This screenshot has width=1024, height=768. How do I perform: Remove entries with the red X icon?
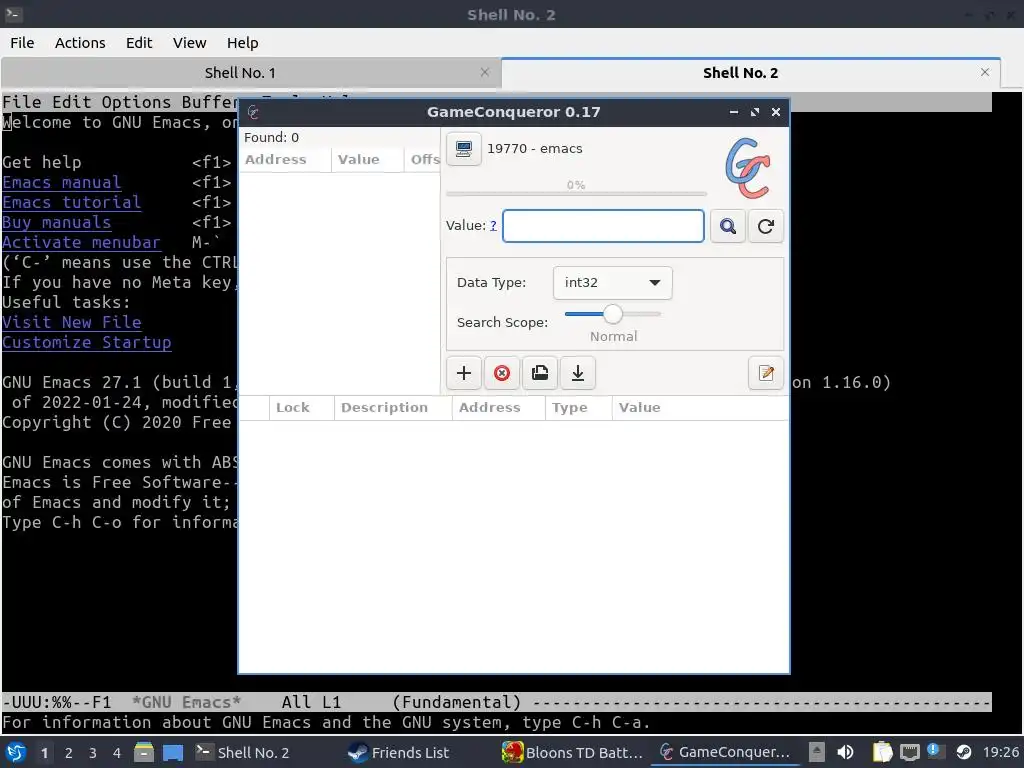click(502, 373)
